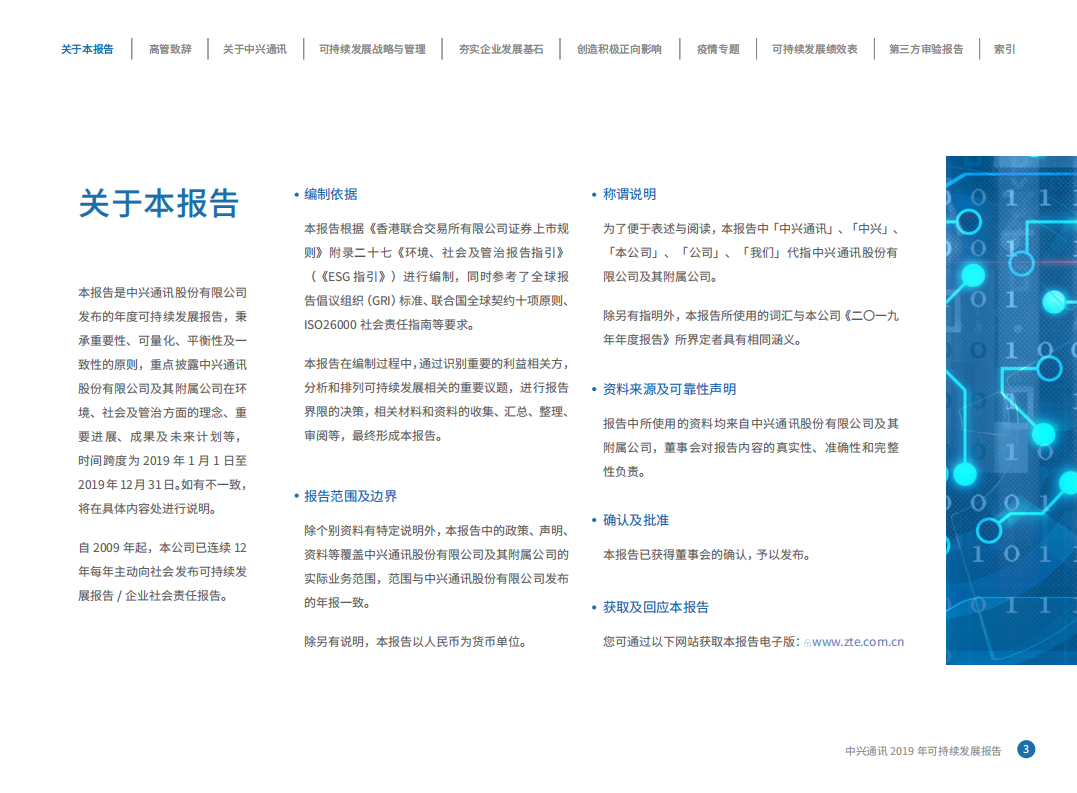Jump to the 索引 index section

tap(1004, 47)
